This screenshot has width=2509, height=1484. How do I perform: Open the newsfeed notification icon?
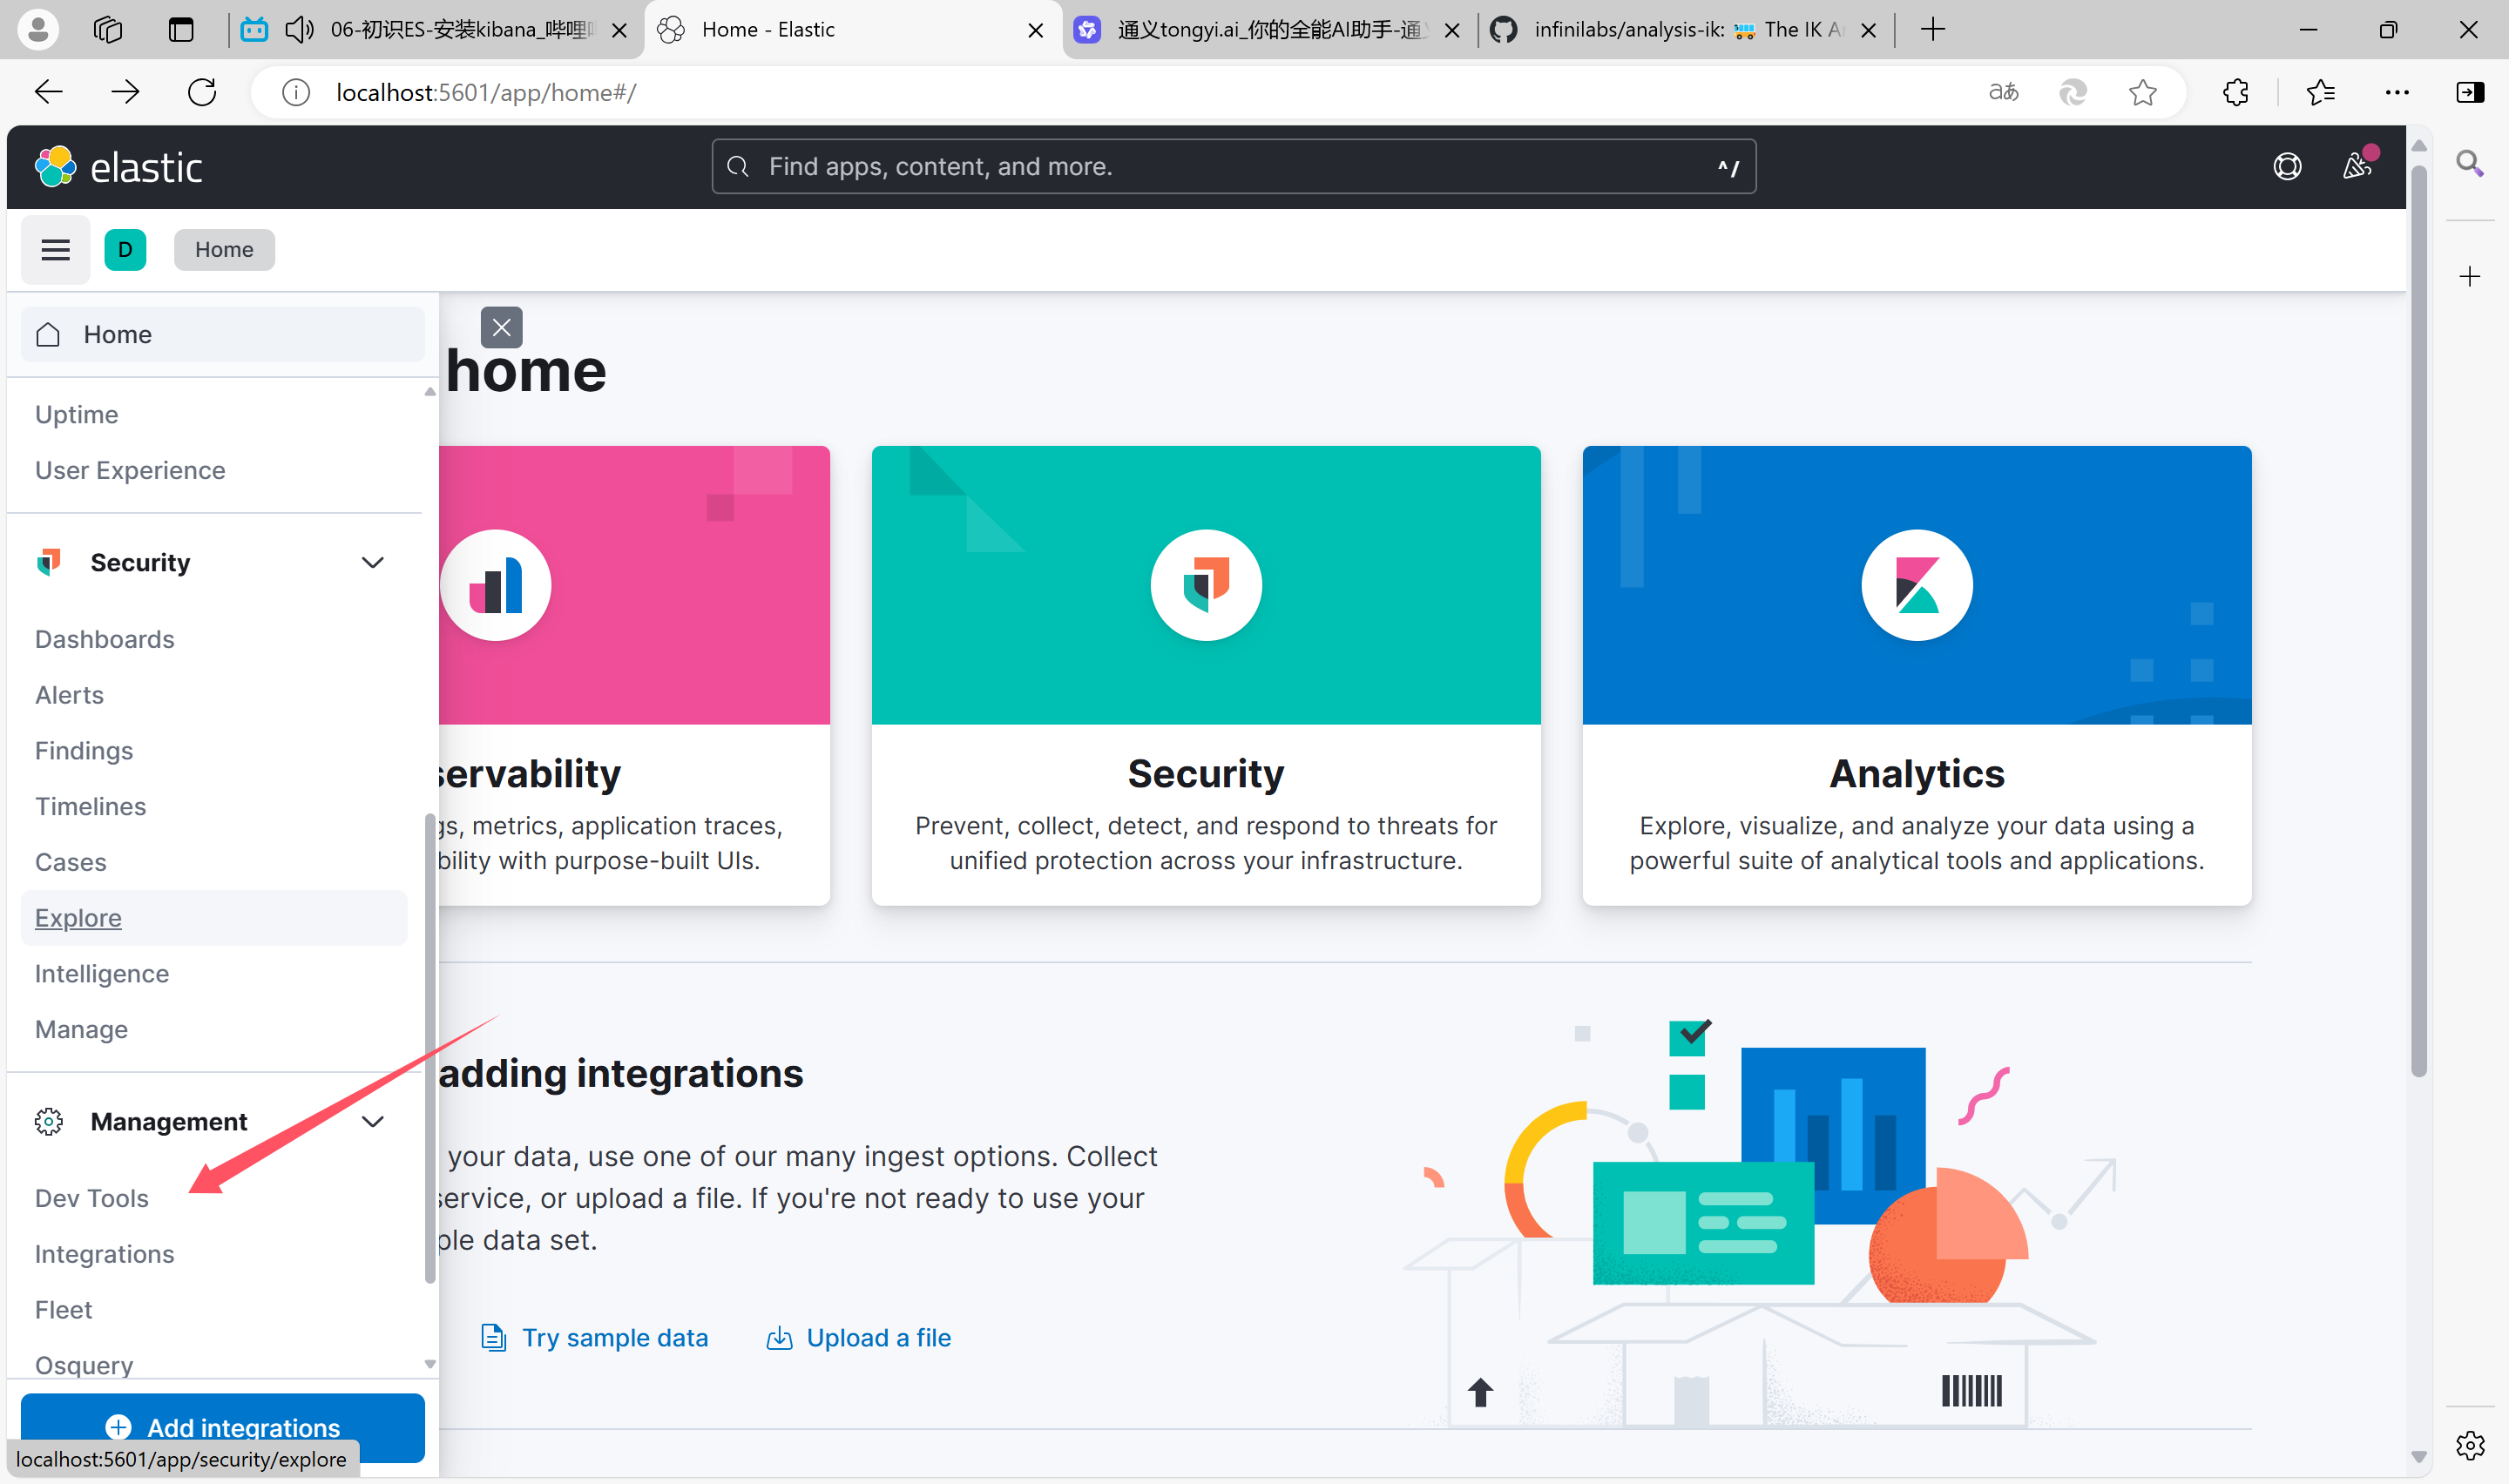pos(2358,166)
